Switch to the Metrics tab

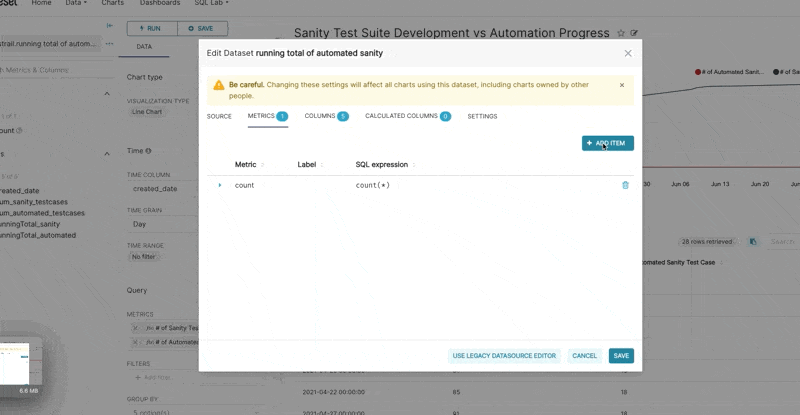[x=268, y=116]
